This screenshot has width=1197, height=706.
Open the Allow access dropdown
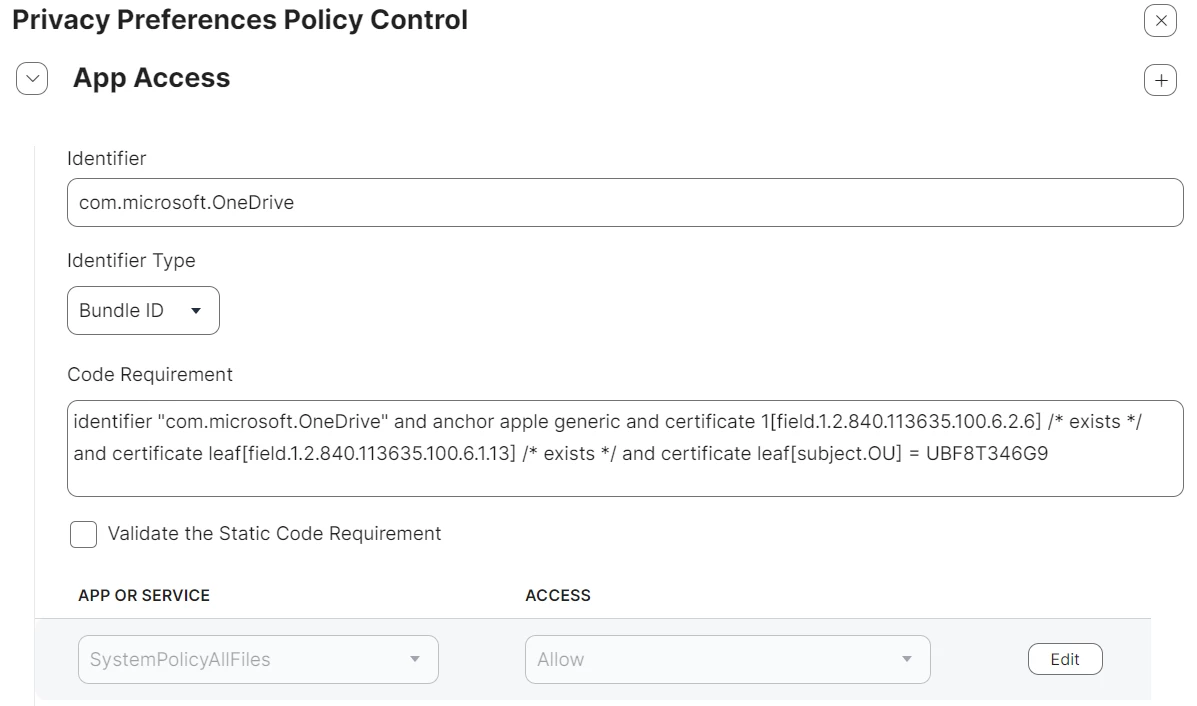coord(728,659)
